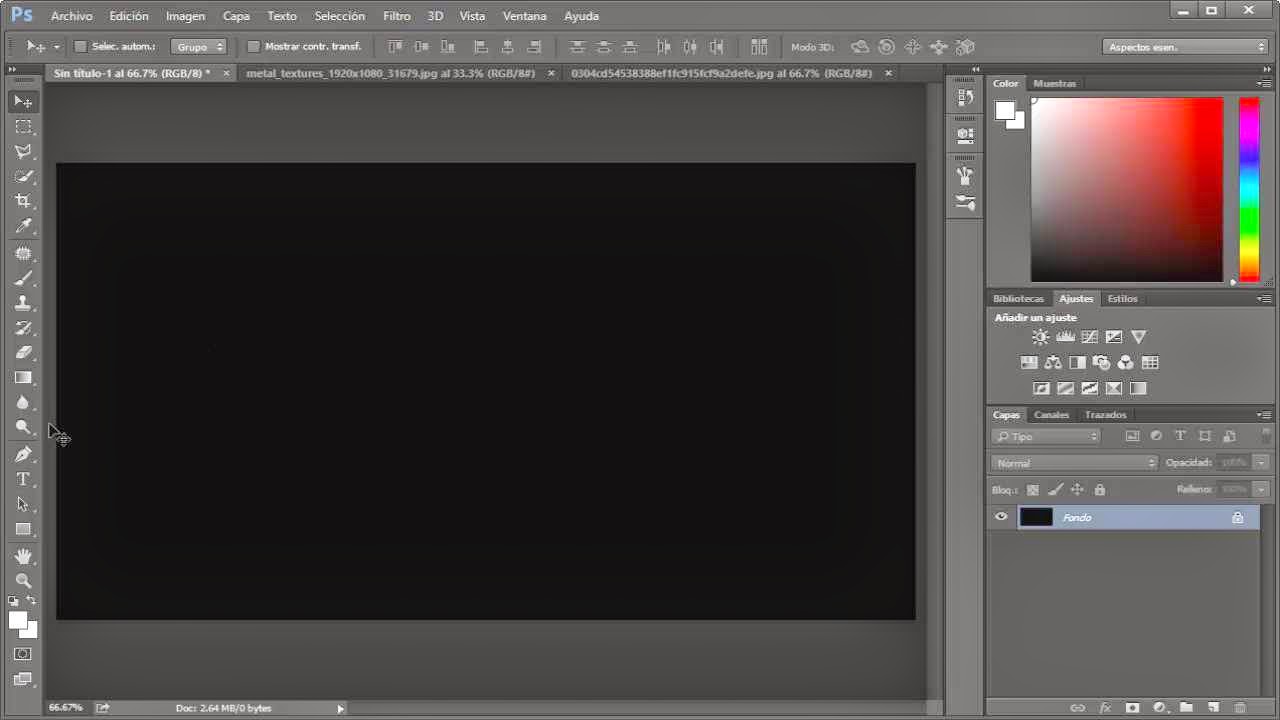Select the Zoom tool in toolbar

coord(23,581)
